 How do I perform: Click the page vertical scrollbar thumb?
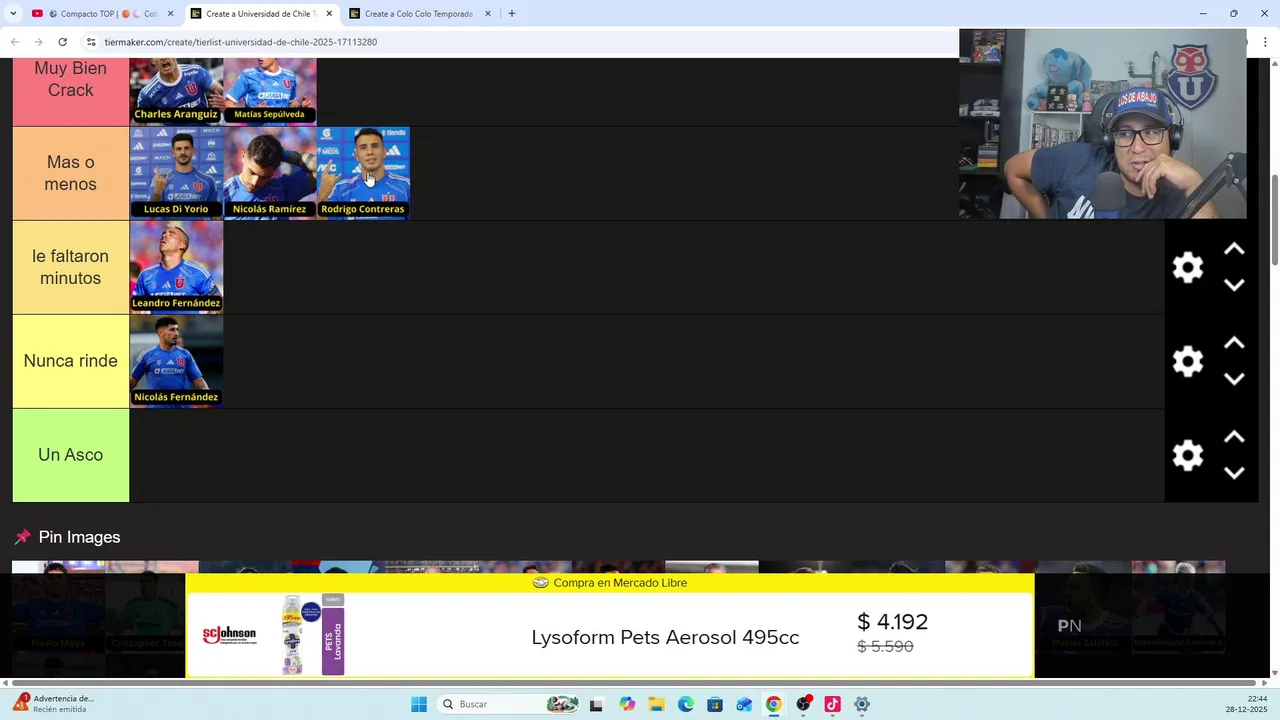pyautogui.click(x=1273, y=220)
